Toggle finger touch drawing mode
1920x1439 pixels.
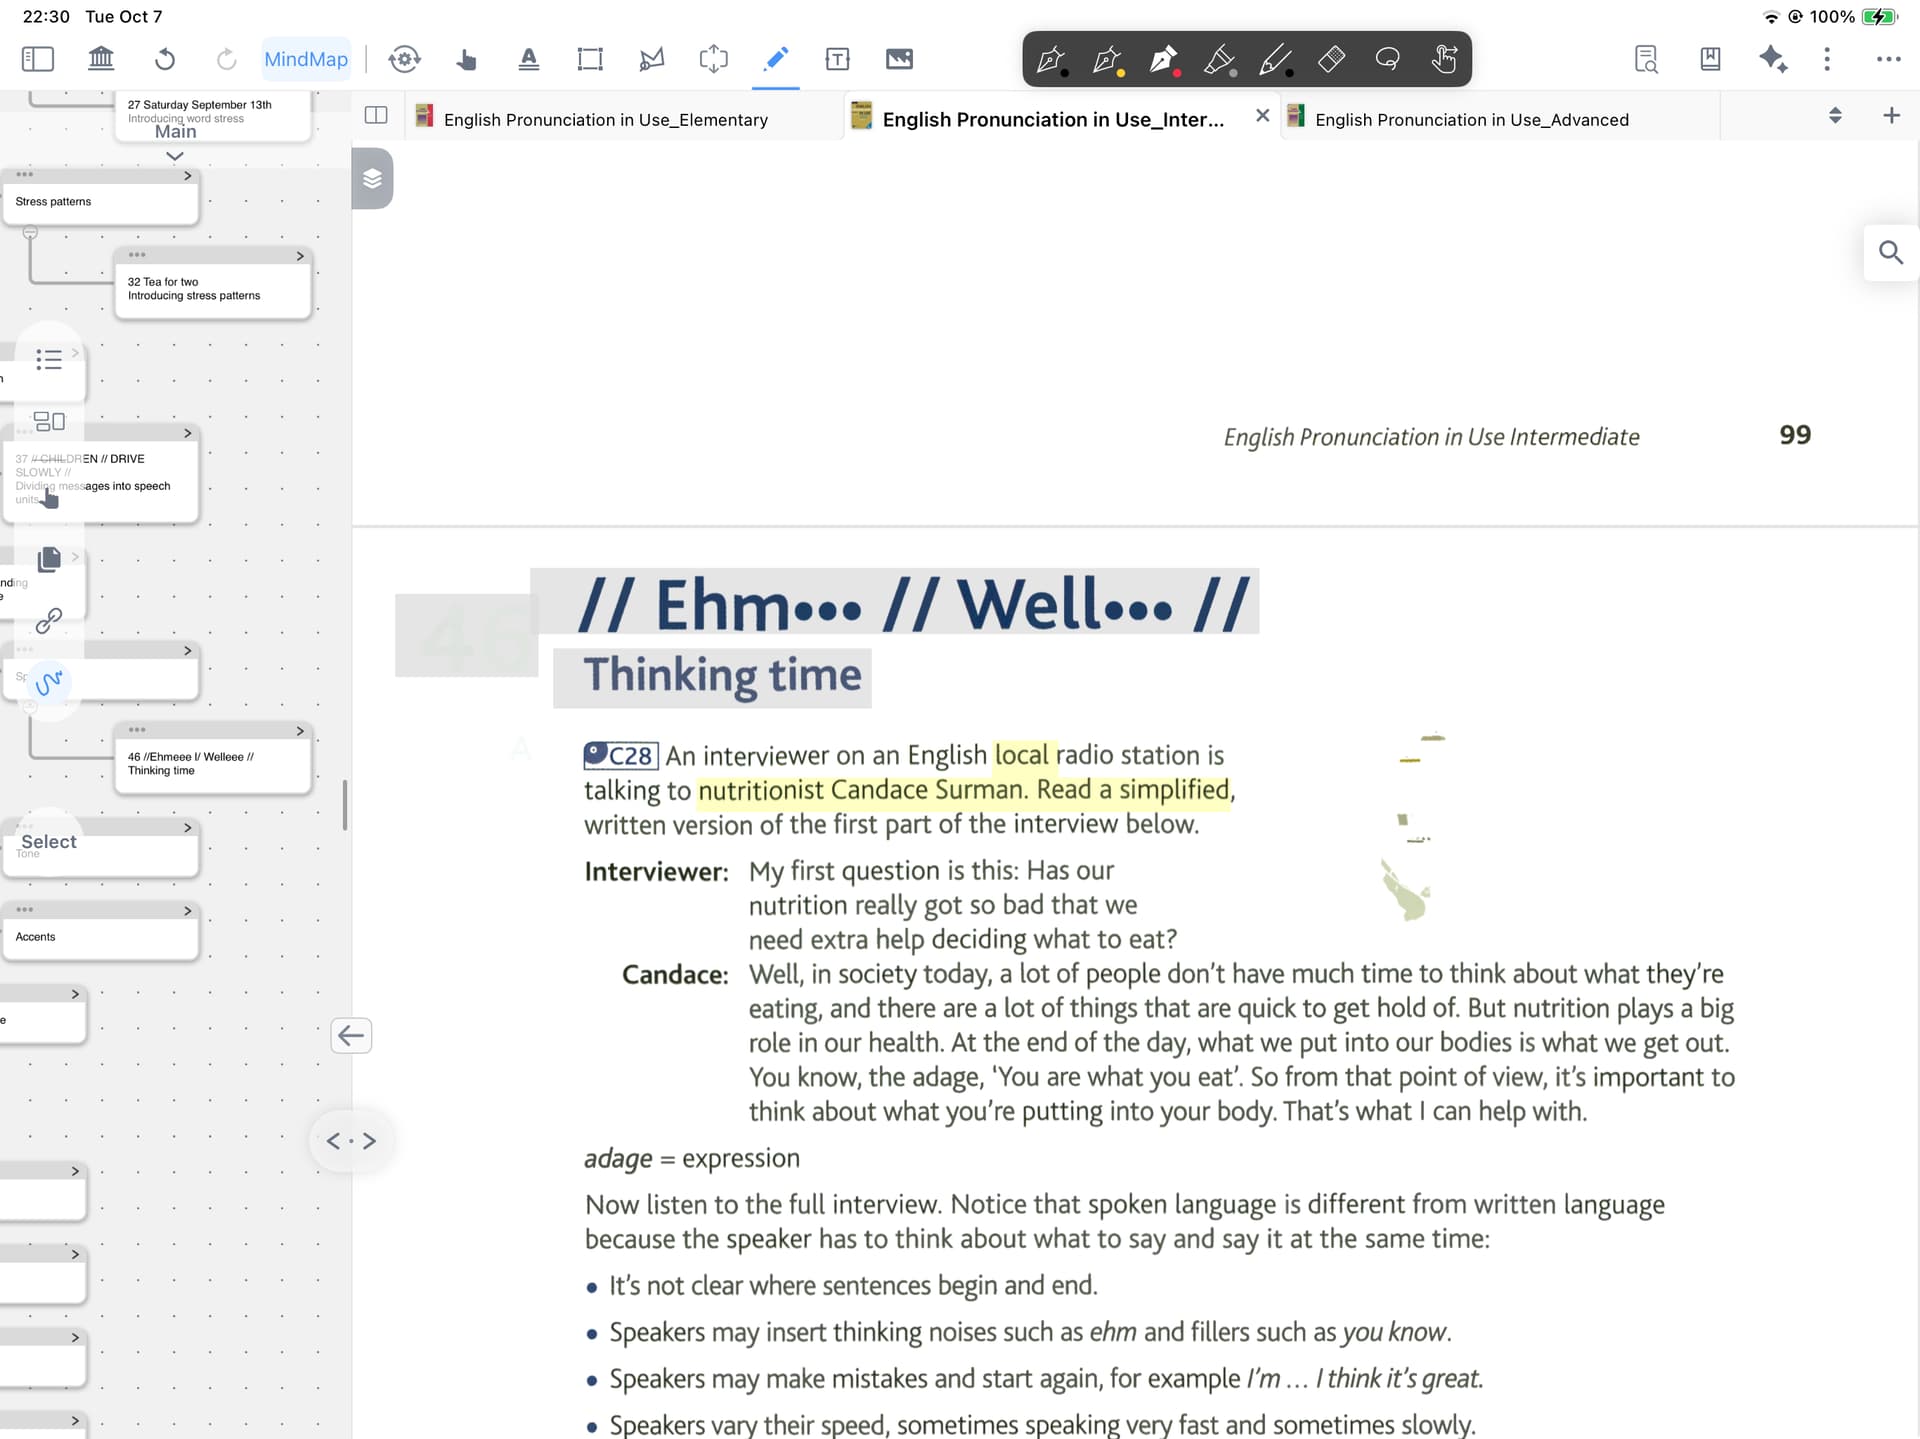coord(1443,59)
